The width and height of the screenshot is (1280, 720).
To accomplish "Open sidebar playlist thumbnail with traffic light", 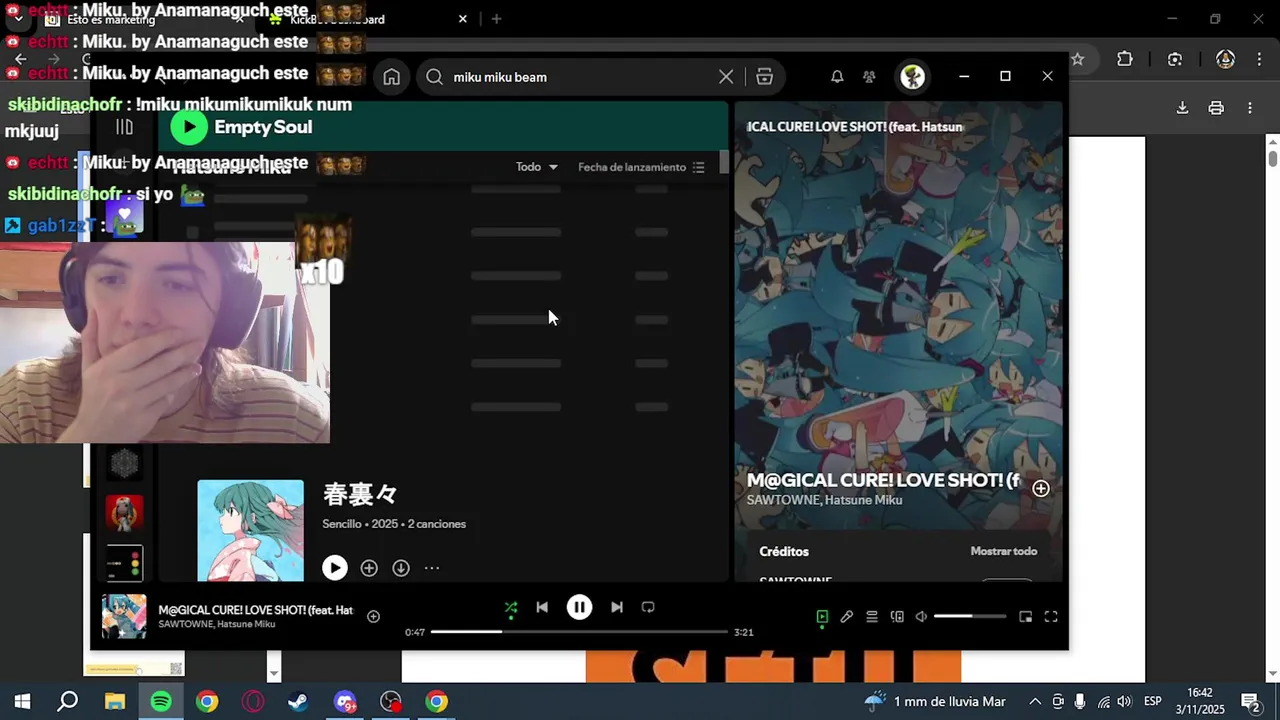I will coord(124,563).
